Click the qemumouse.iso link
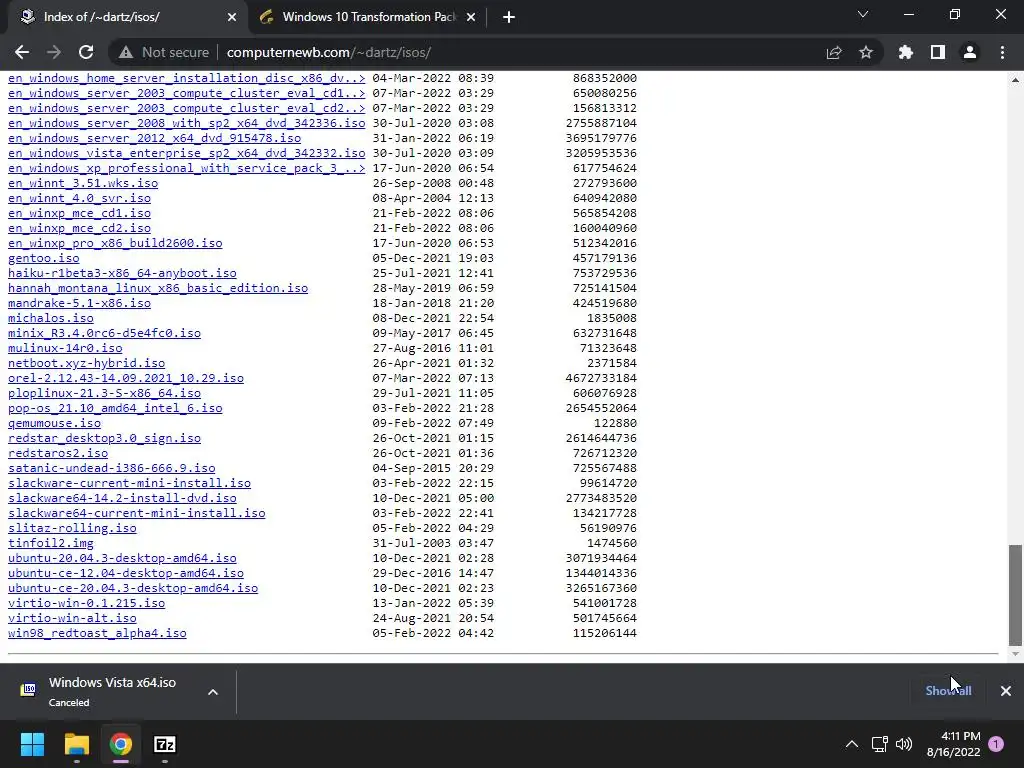The image size is (1024, 768). pyautogui.click(x=54, y=424)
